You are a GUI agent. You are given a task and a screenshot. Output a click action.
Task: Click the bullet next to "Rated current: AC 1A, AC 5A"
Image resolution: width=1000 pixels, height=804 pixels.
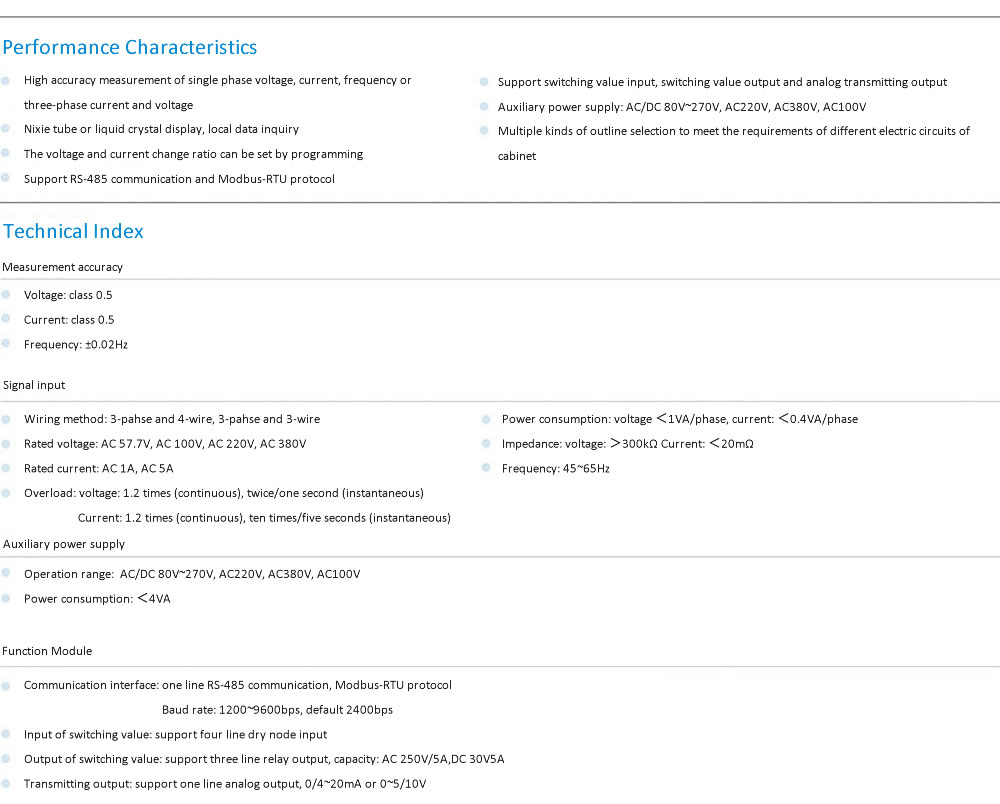(x=6, y=468)
